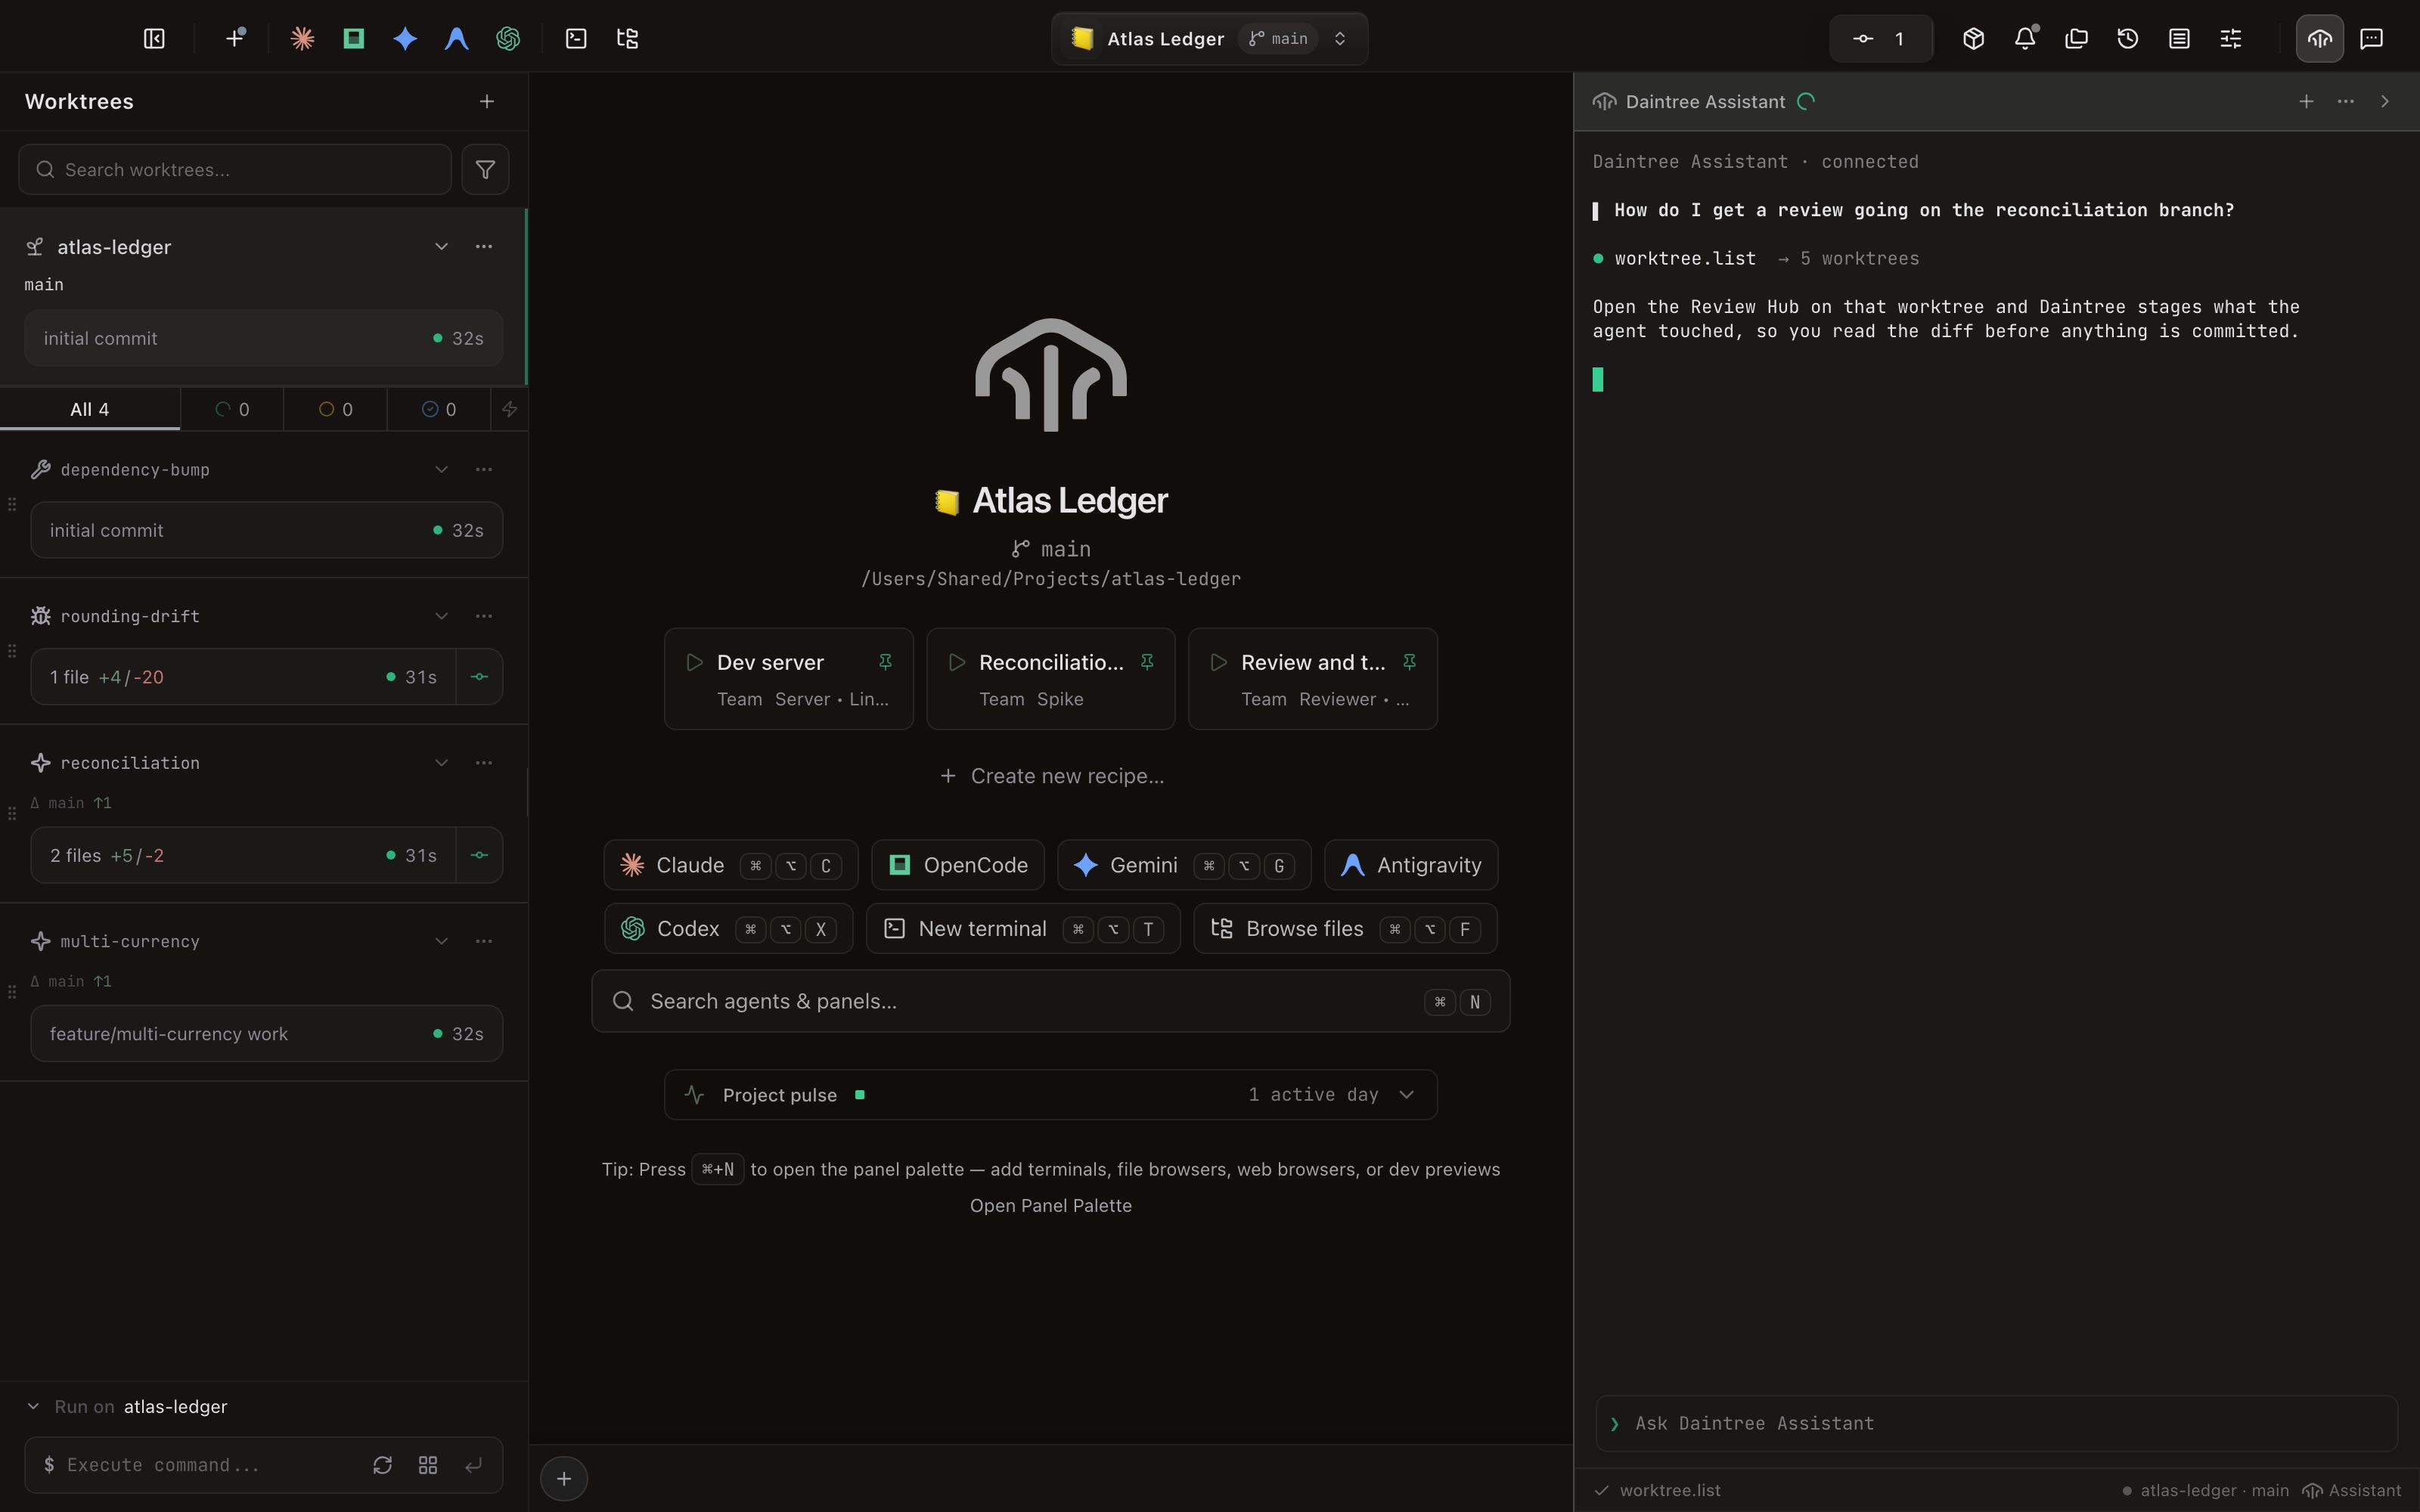This screenshot has height=1512, width=2420.
Task: Focus the Search worktrees field
Action: point(235,169)
